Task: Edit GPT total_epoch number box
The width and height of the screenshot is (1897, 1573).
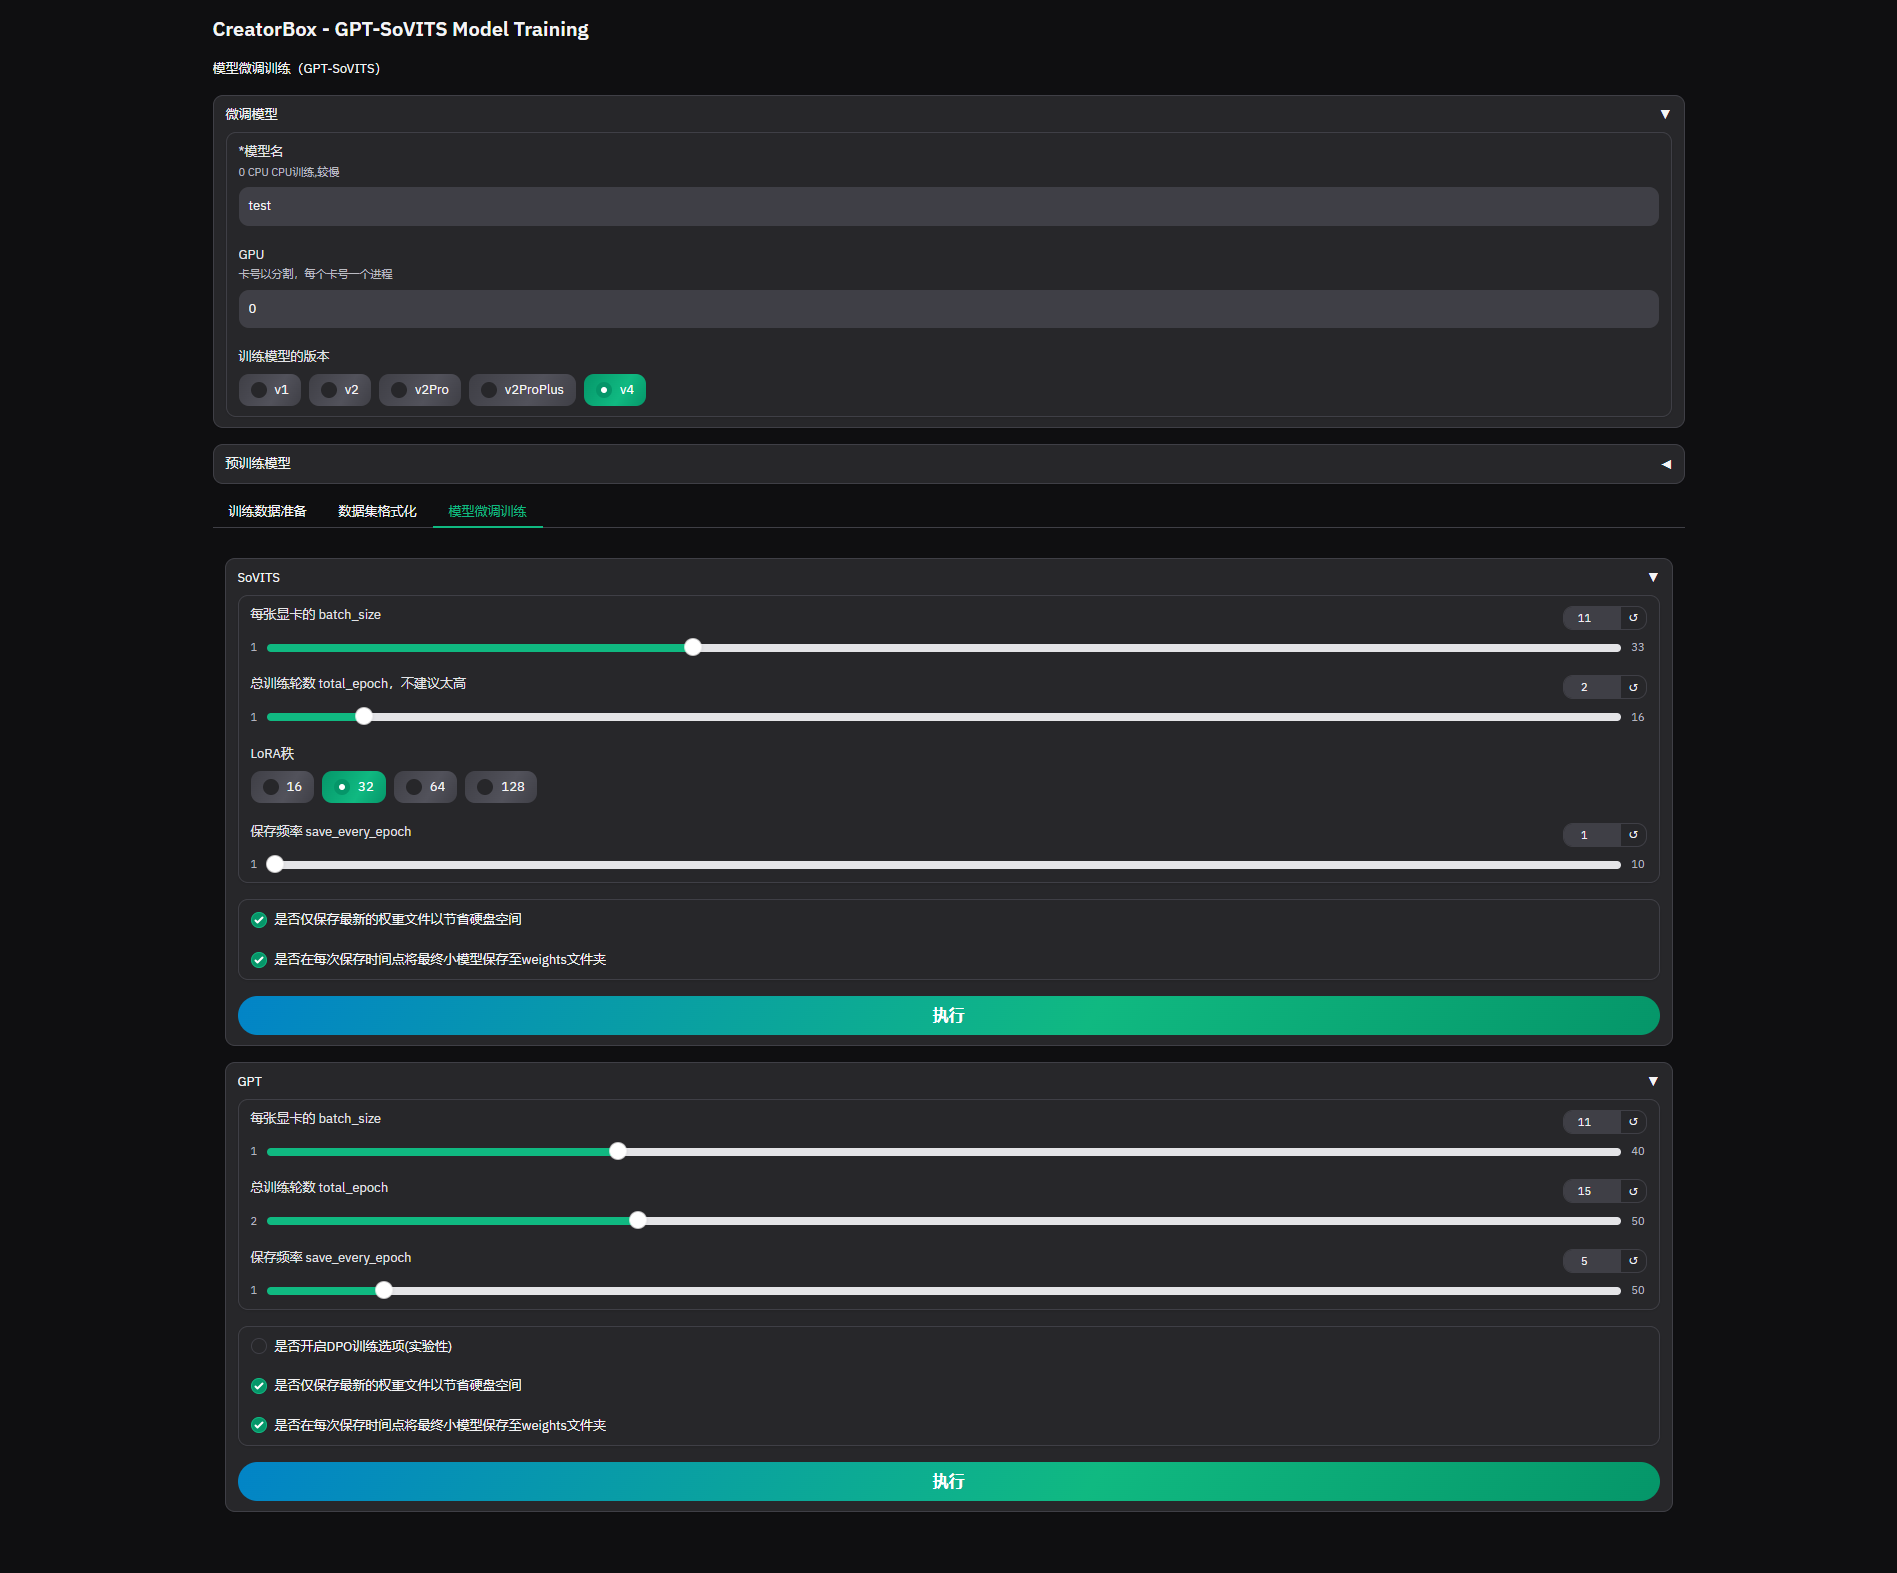Action: (x=1592, y=1191)
